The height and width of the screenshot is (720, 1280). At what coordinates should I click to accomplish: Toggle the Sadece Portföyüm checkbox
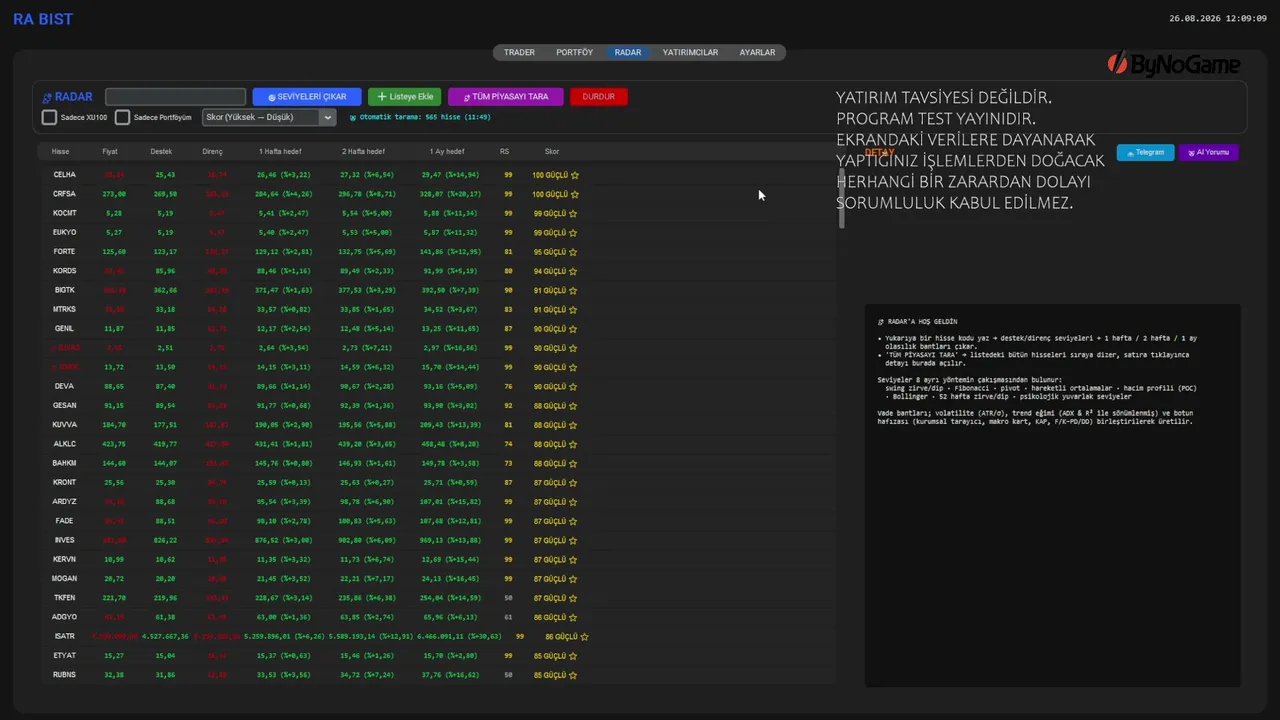(x=122, y=118)
